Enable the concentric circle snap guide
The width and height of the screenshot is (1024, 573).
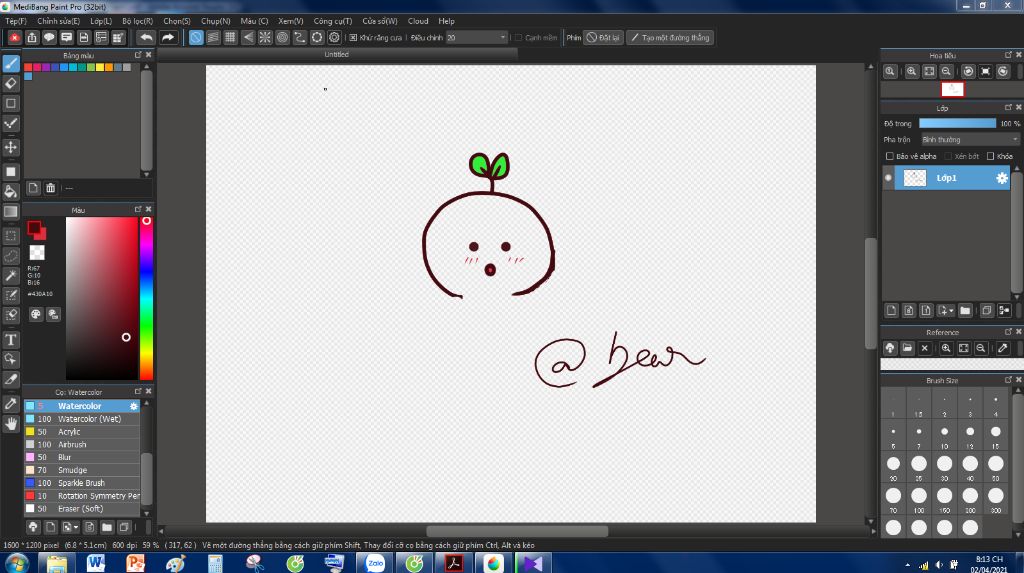click(282, 37)
